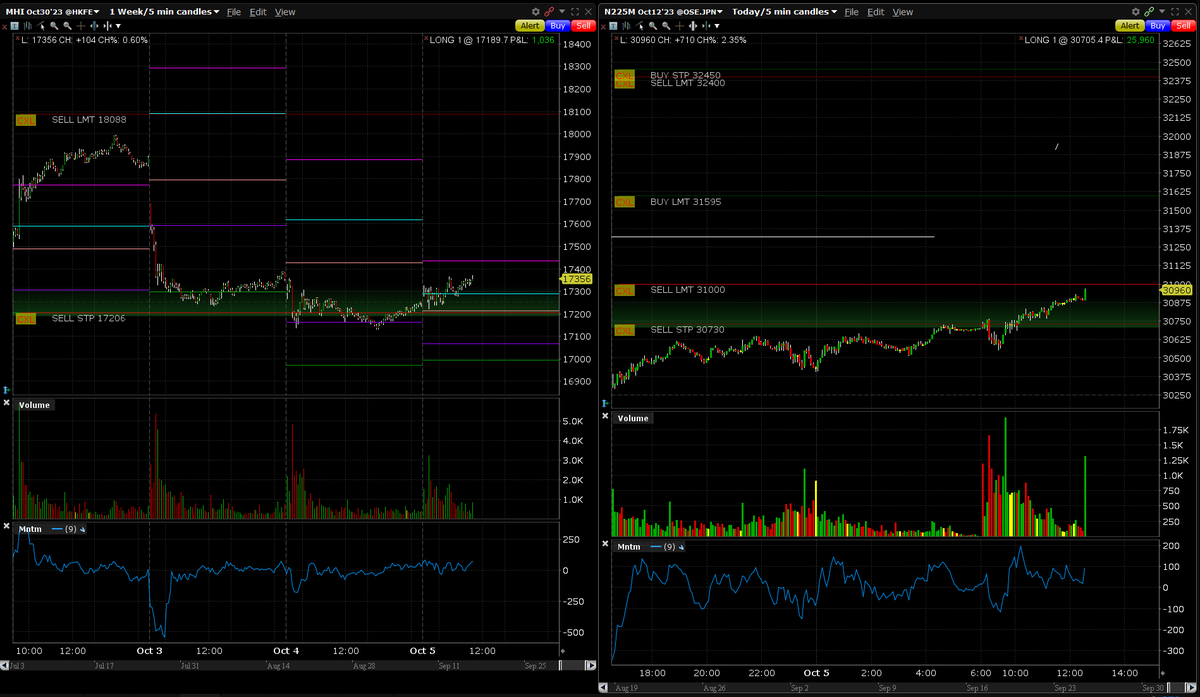Select the pointer arrow tool in N225M toolbar
1200x697 pixels.
coord(639,25)
